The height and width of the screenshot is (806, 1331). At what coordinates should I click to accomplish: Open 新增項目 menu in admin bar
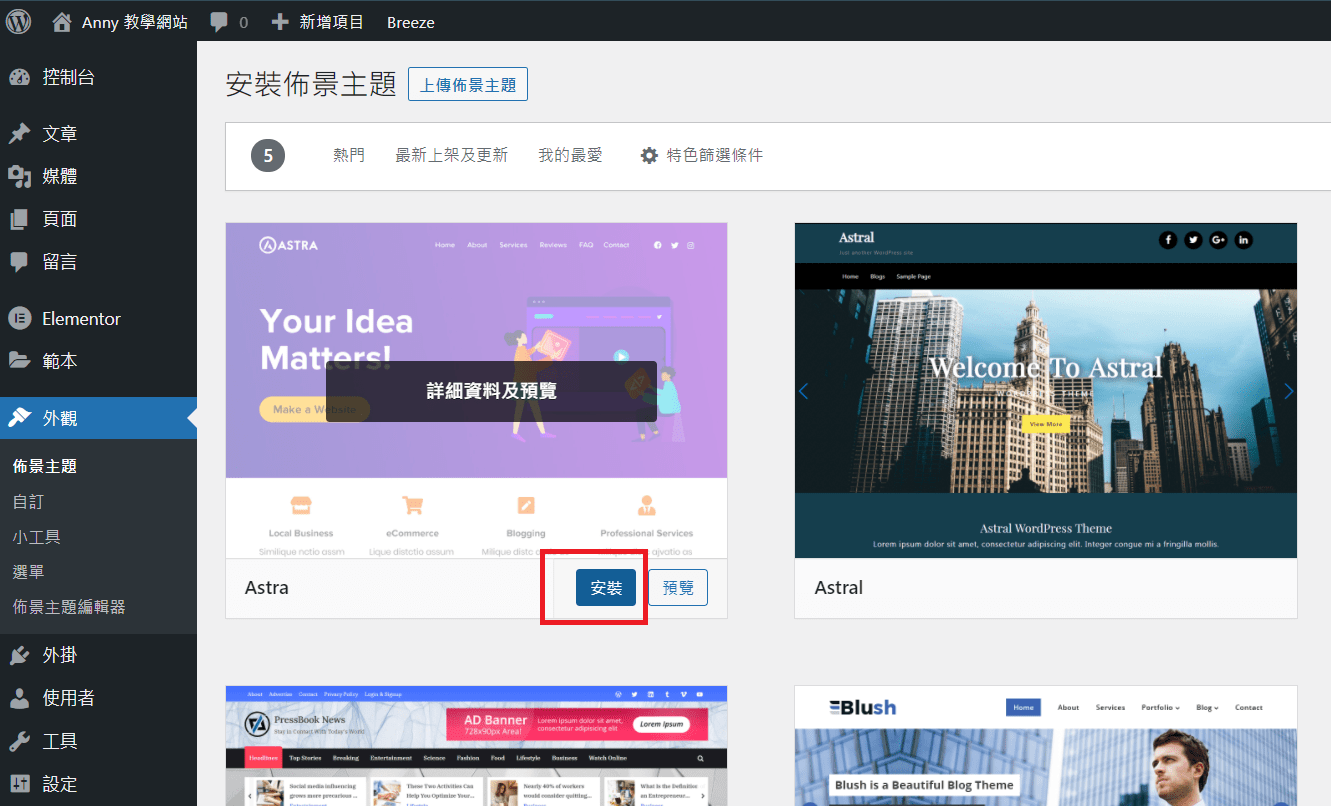click(x=332, y=21)
